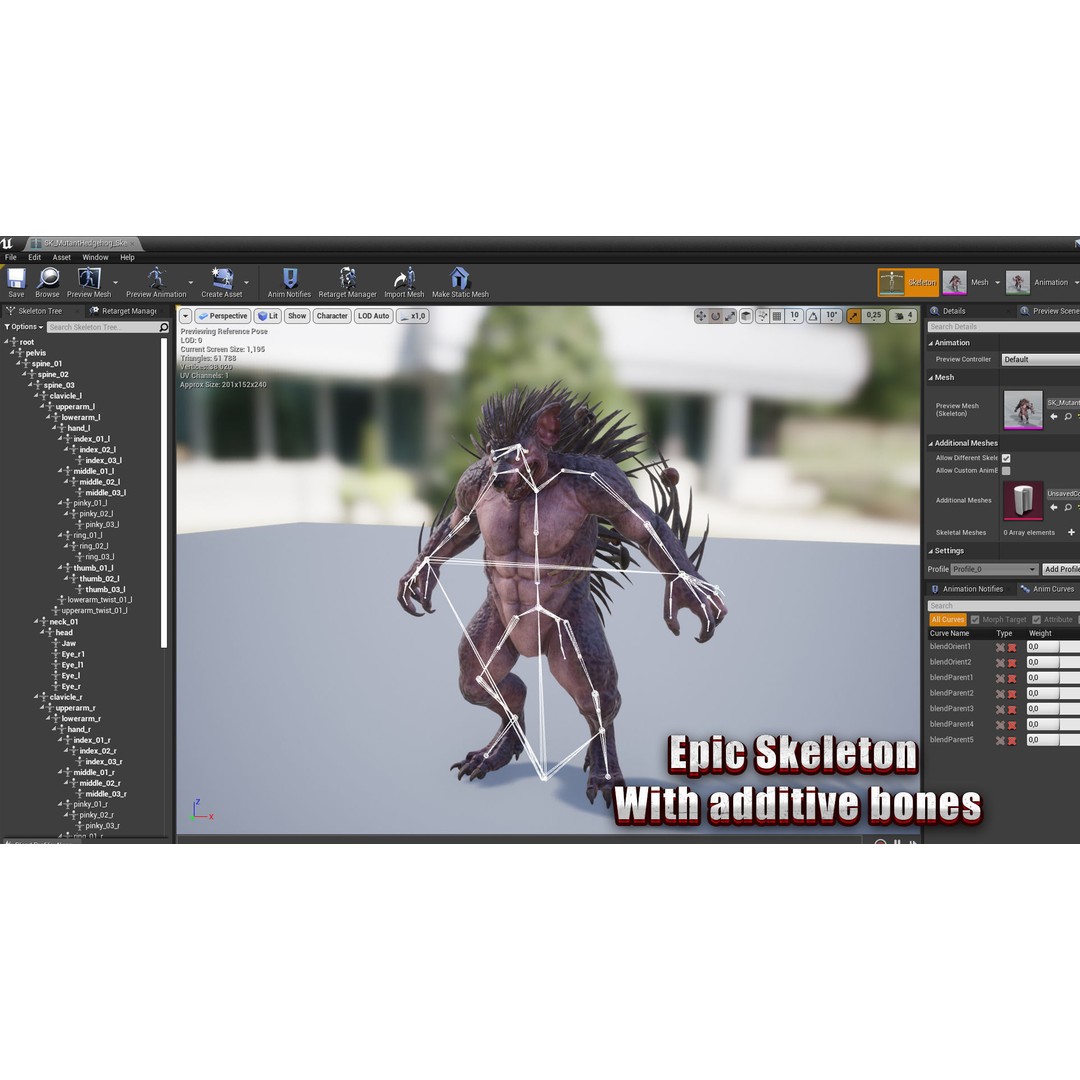The image size is (1080, 1080).
Task: Select the scale gizmo mode icon
Action: (729, 316)
